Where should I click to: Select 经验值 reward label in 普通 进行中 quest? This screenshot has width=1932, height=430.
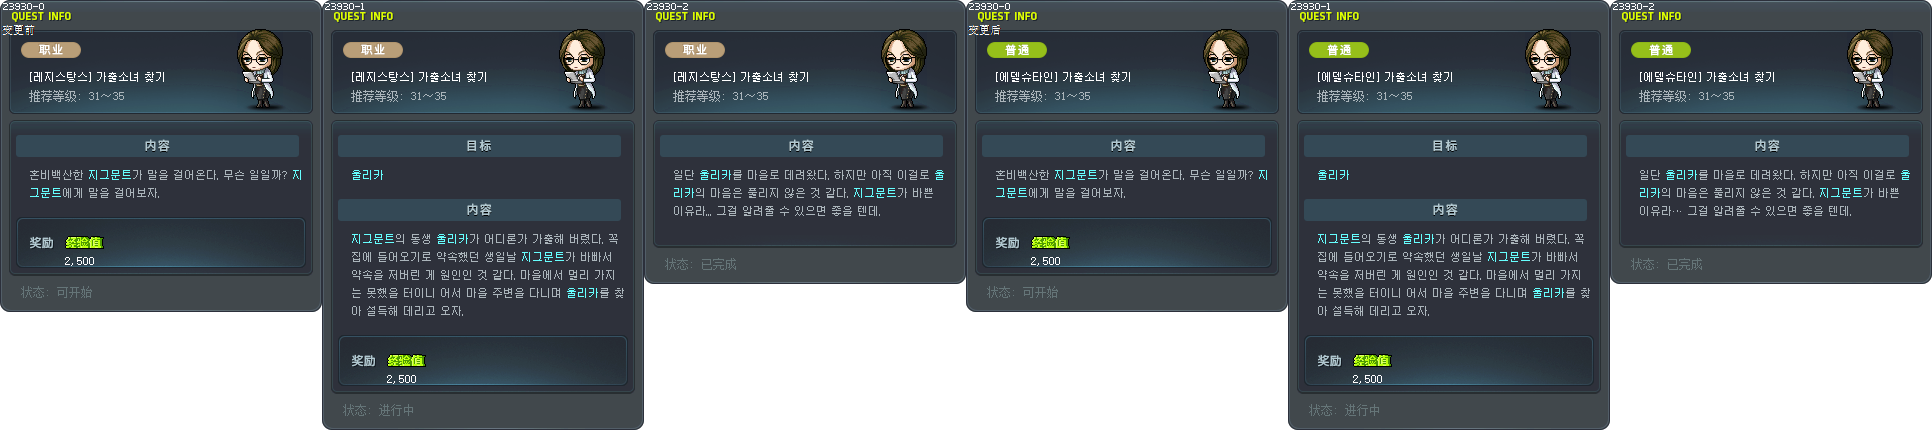1371,361
